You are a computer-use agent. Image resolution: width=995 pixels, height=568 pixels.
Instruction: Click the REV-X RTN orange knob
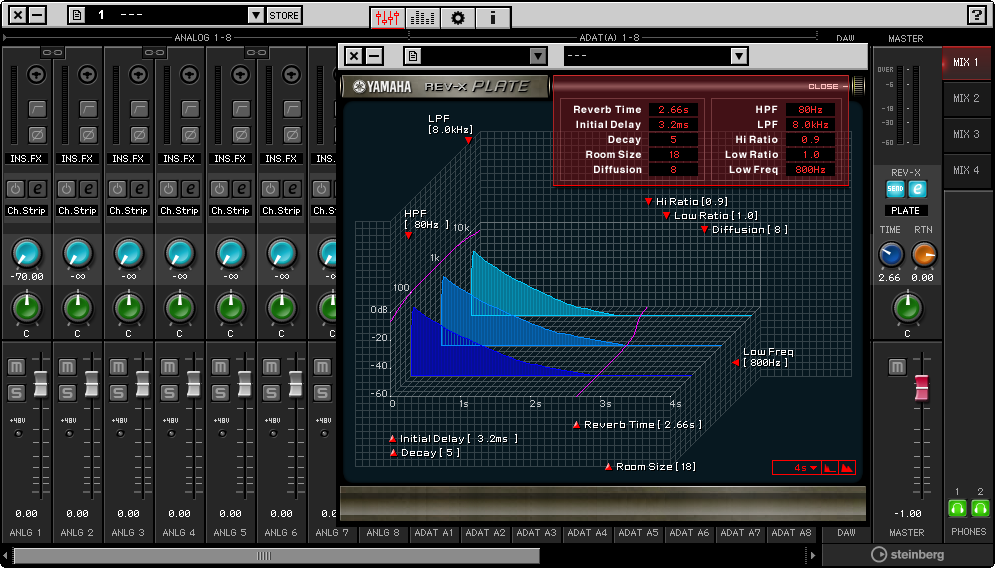pyautogui.click(x=924, y=254)
